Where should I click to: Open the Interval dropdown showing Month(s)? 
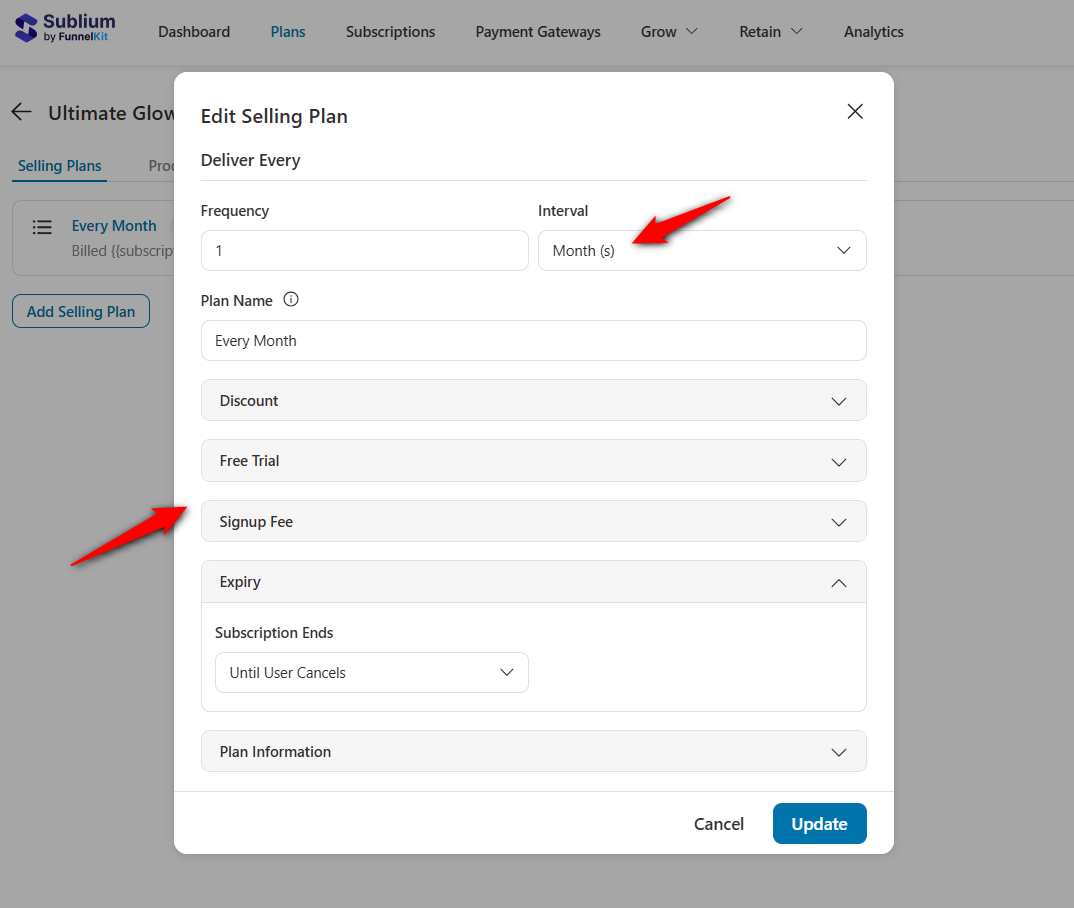(702, 250)
